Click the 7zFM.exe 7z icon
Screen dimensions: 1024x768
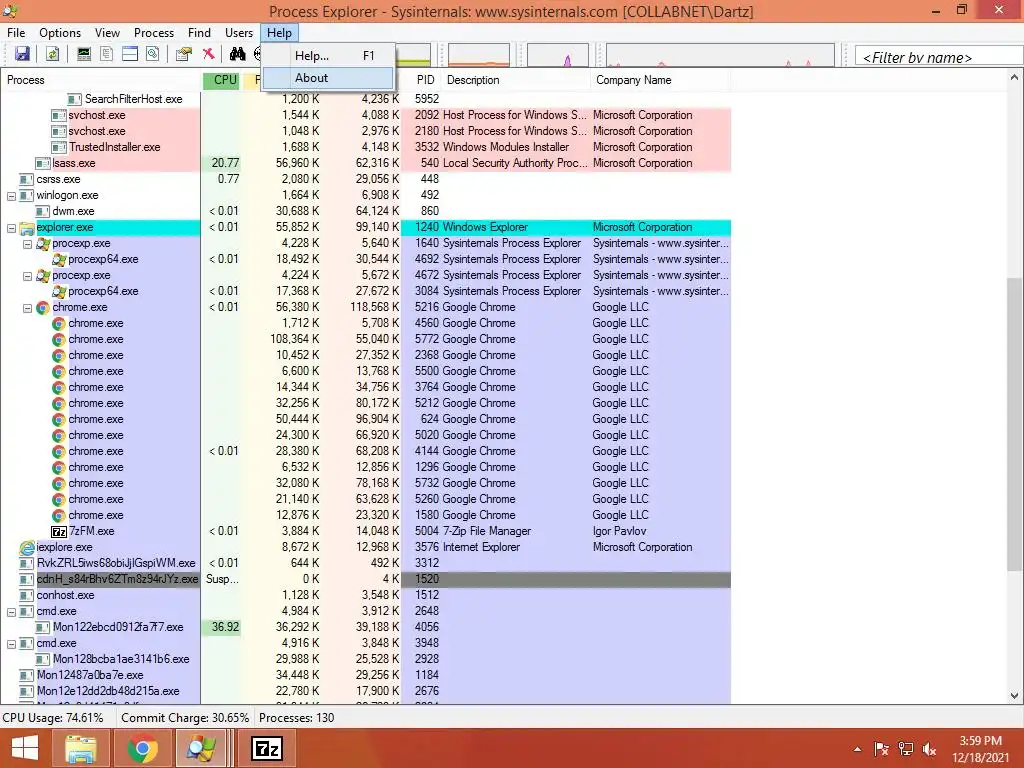59,532
